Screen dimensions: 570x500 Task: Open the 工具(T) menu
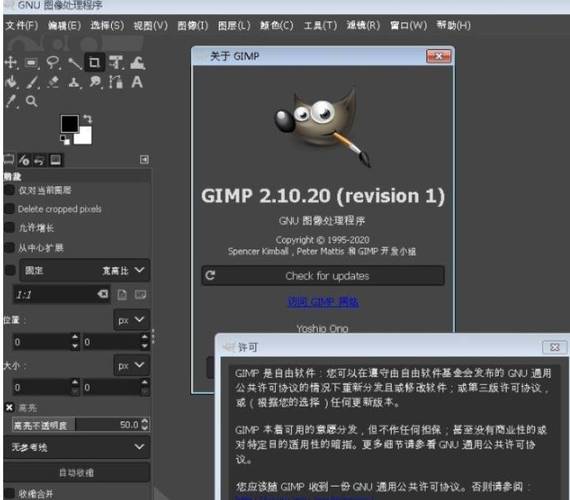(320, 25)
